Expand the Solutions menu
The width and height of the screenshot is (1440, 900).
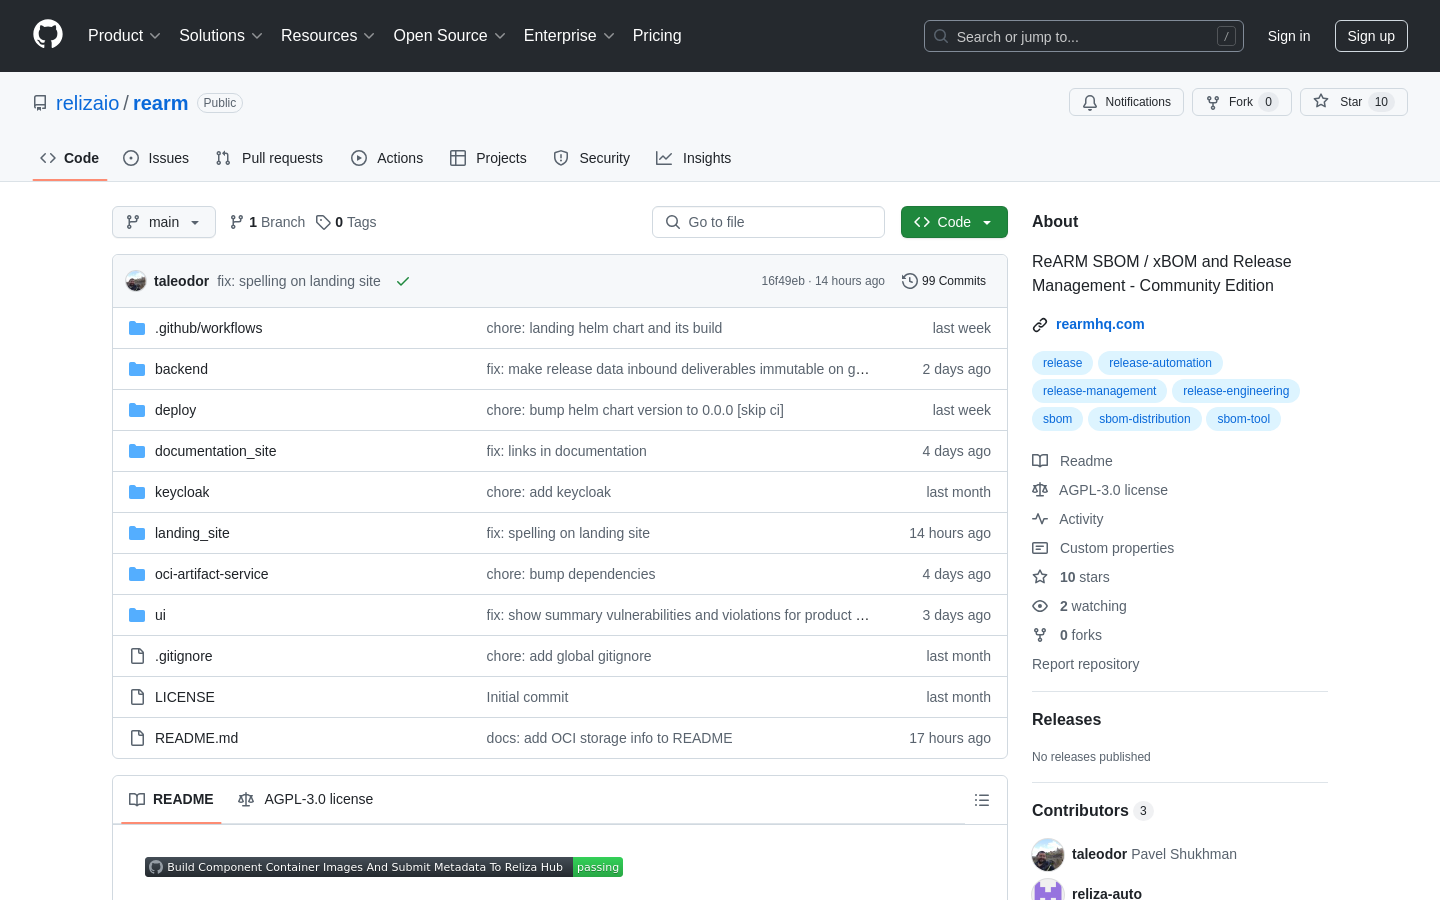click(221, 36)
